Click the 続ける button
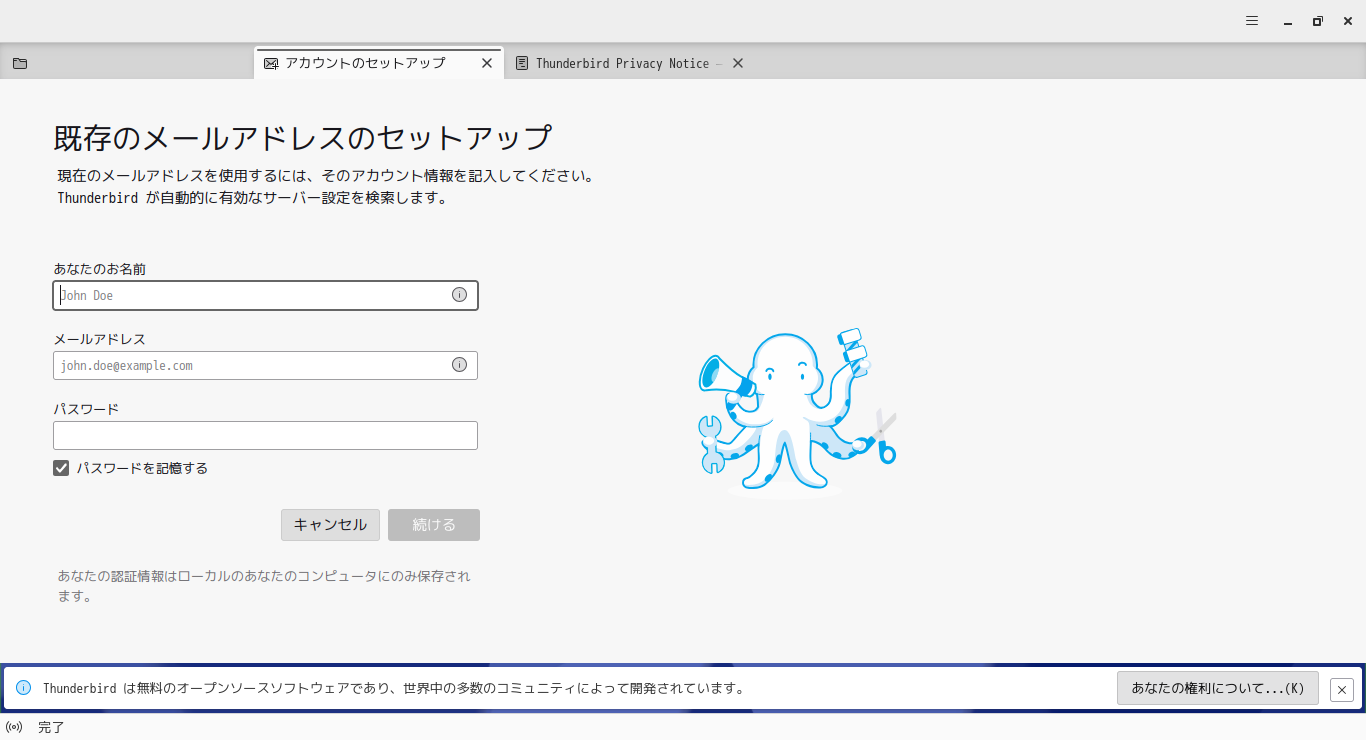Screen dimensions: 1366x740 pos(434,525)
